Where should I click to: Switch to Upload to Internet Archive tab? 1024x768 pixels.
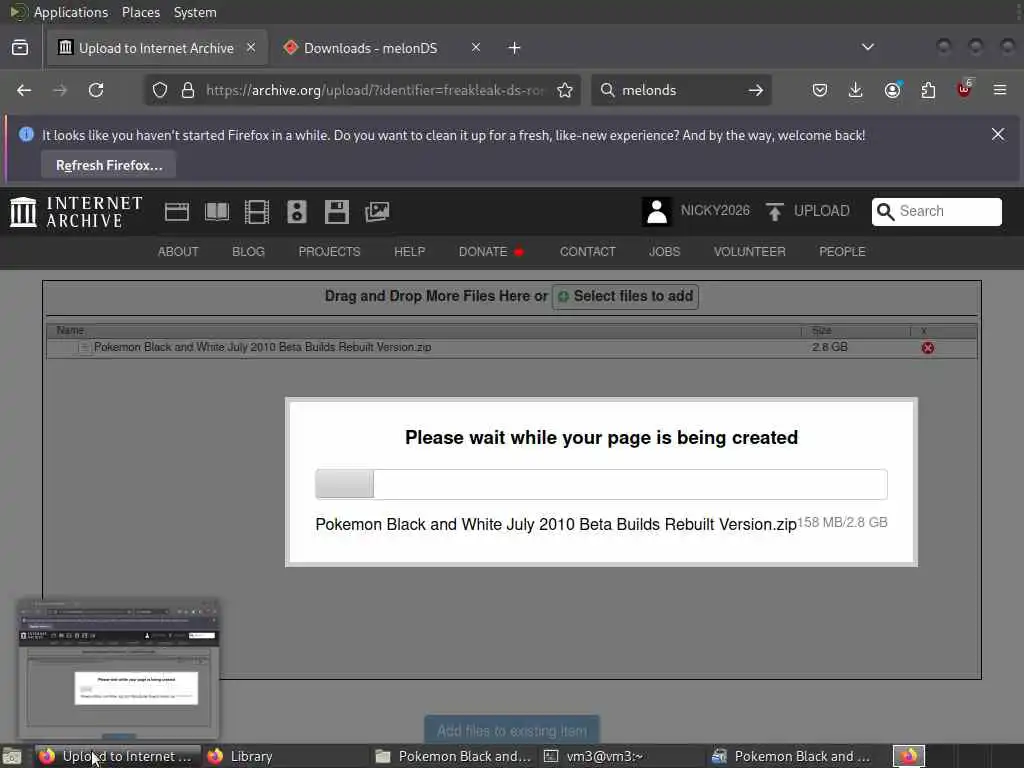157,48
